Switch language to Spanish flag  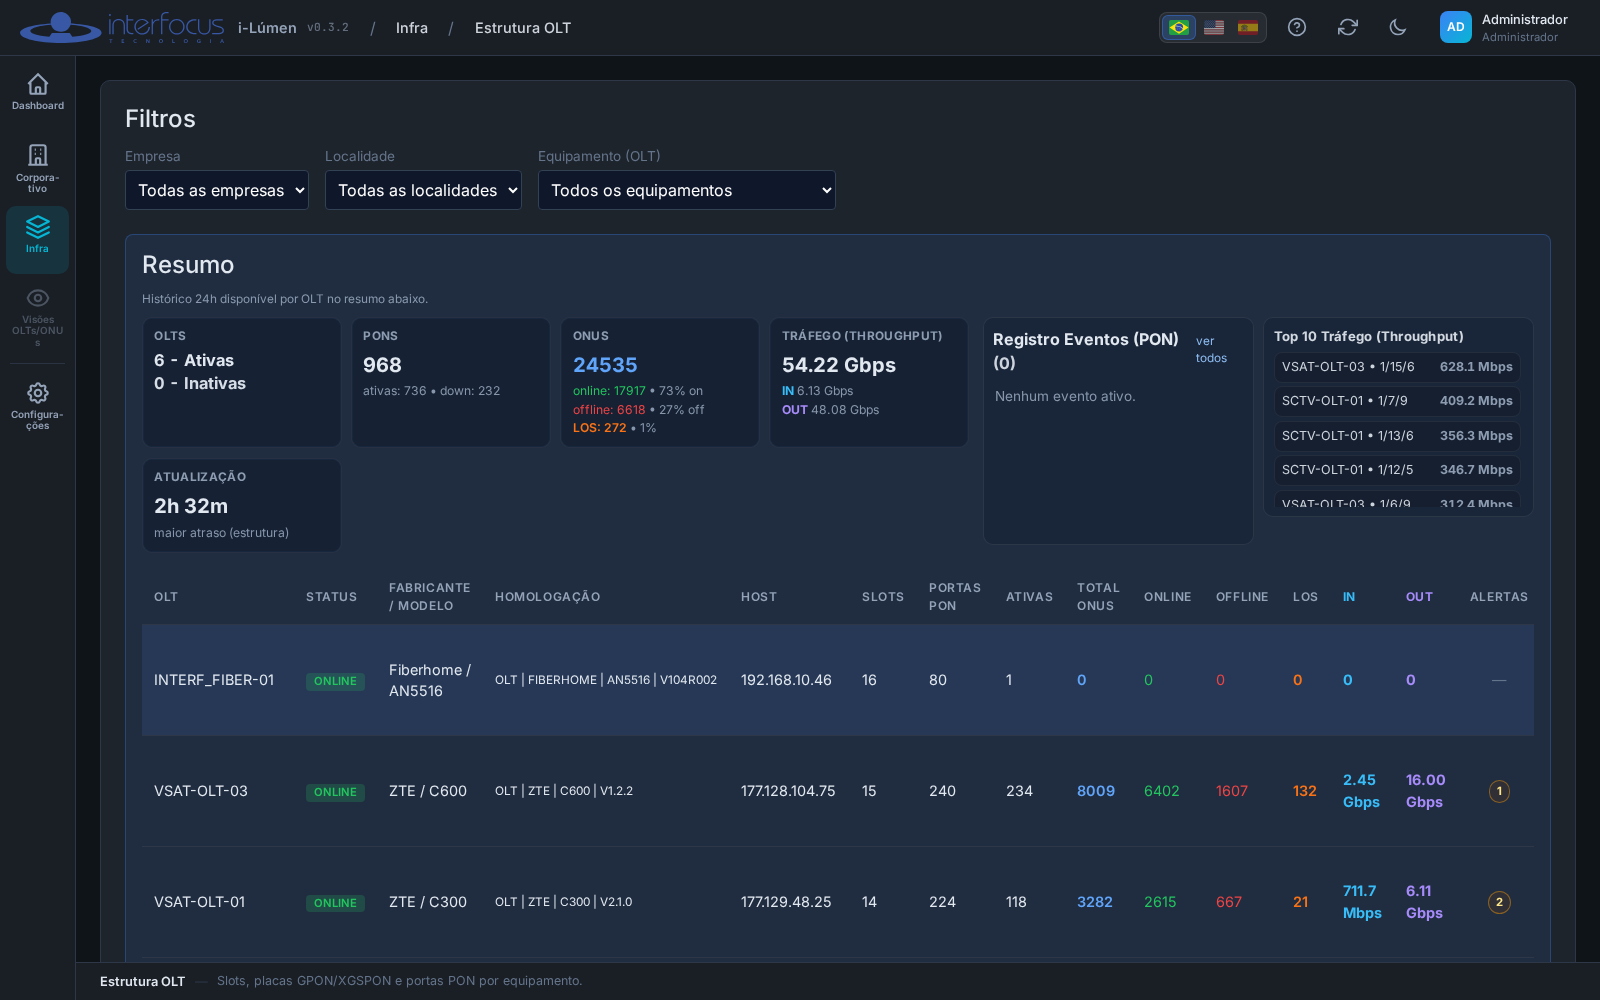[1248, 27]
